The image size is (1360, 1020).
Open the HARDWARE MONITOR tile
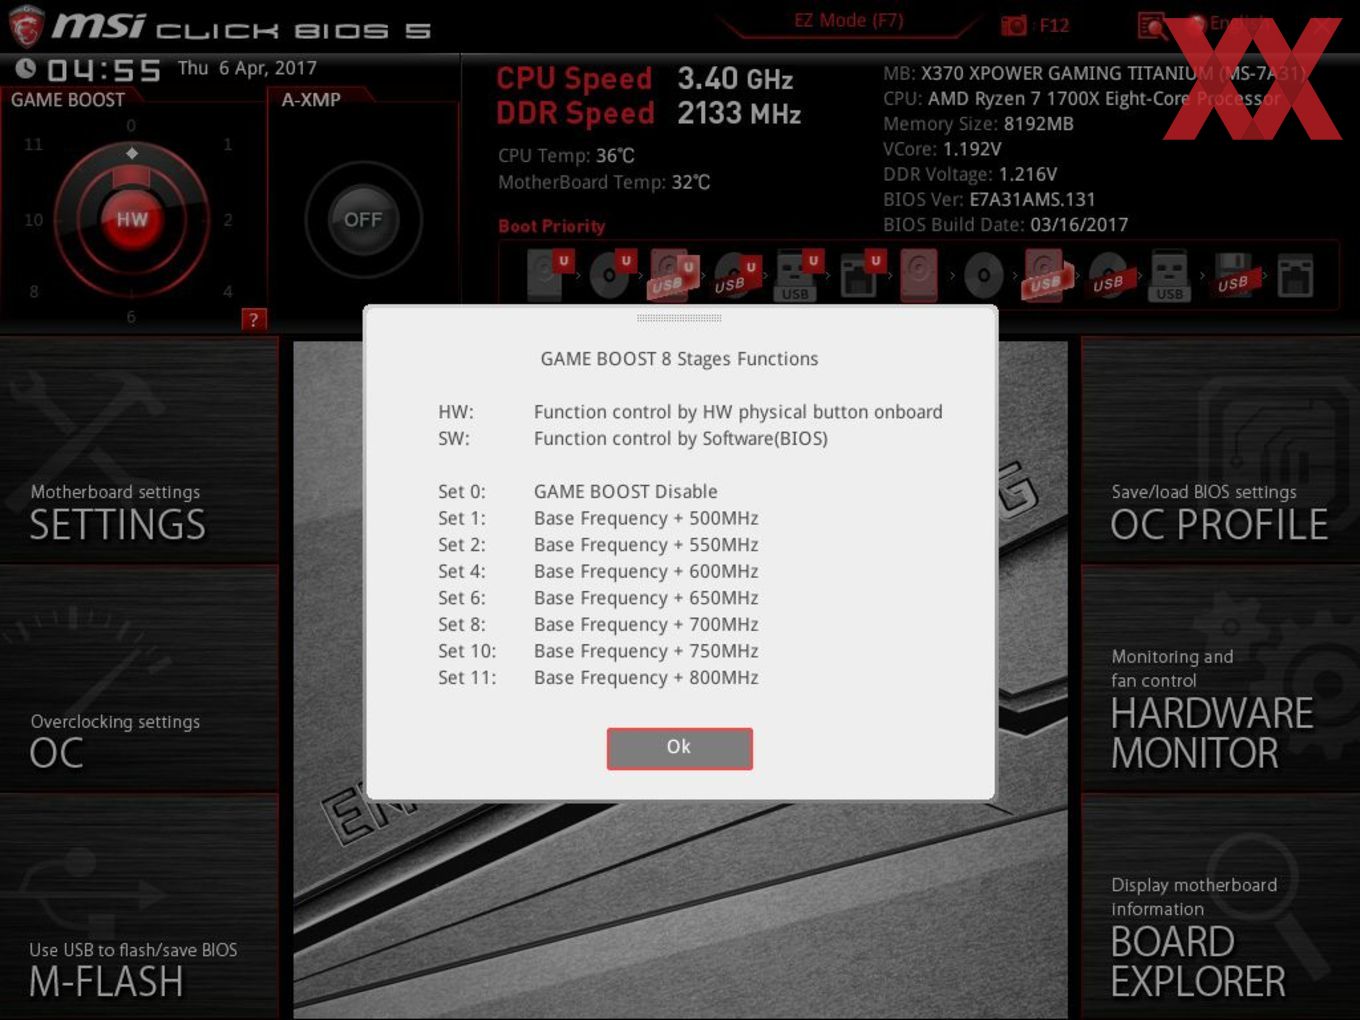pos(1220,680)
